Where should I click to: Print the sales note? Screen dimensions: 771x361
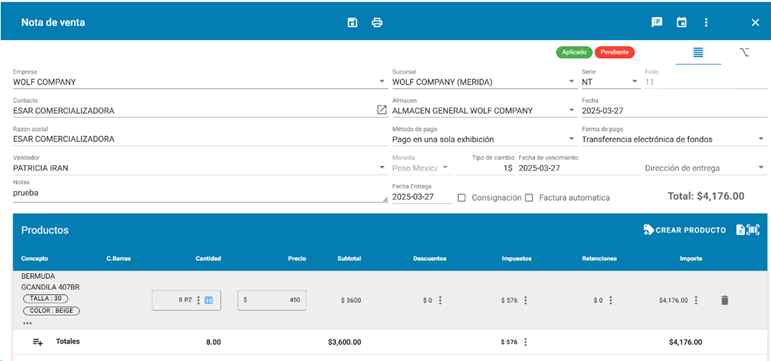[377, 23]
